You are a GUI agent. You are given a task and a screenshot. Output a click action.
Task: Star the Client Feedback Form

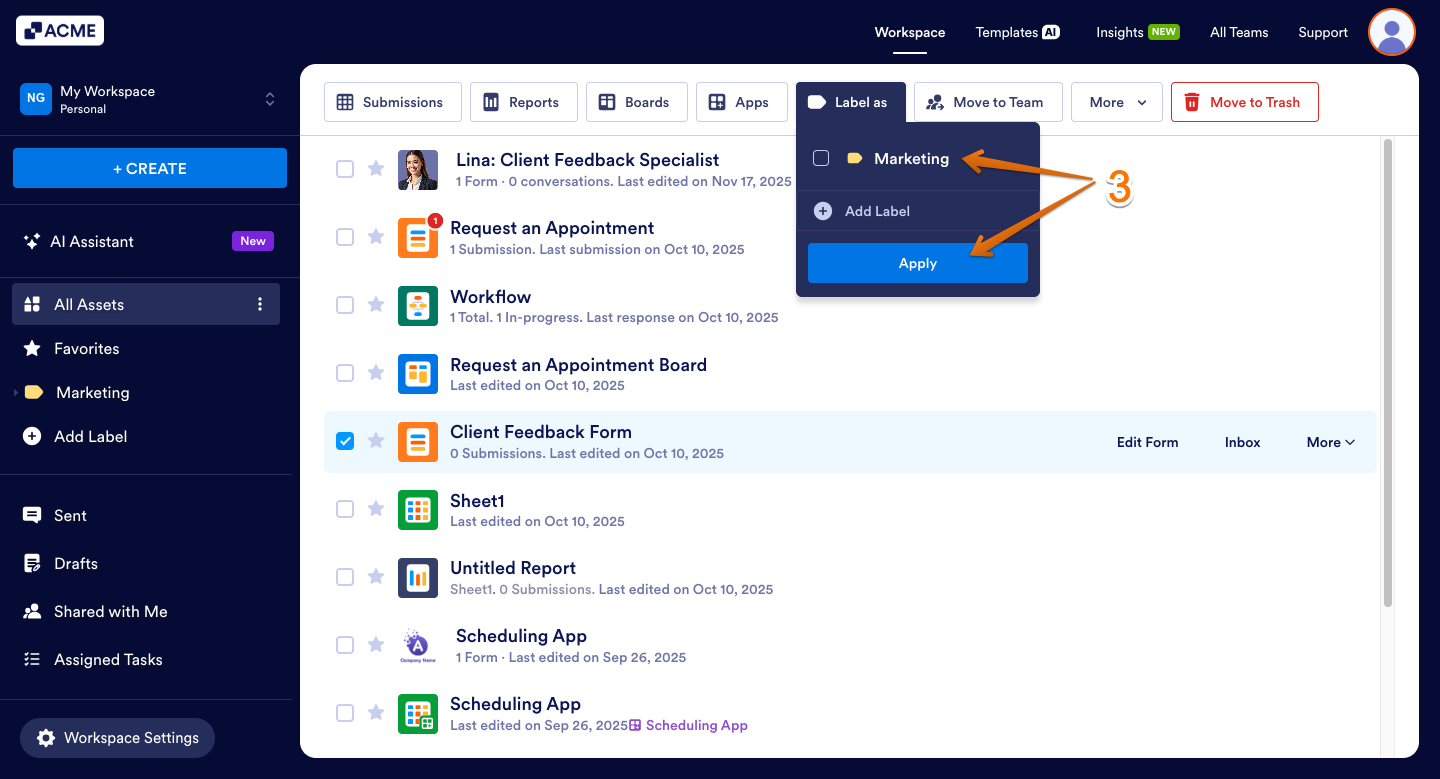(x=376, y=441)
